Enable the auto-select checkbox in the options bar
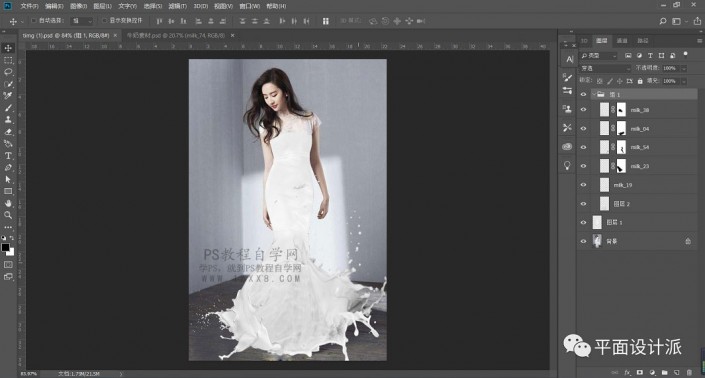The width and height of the screenshot is (705, 378). (x=34, y=21)
